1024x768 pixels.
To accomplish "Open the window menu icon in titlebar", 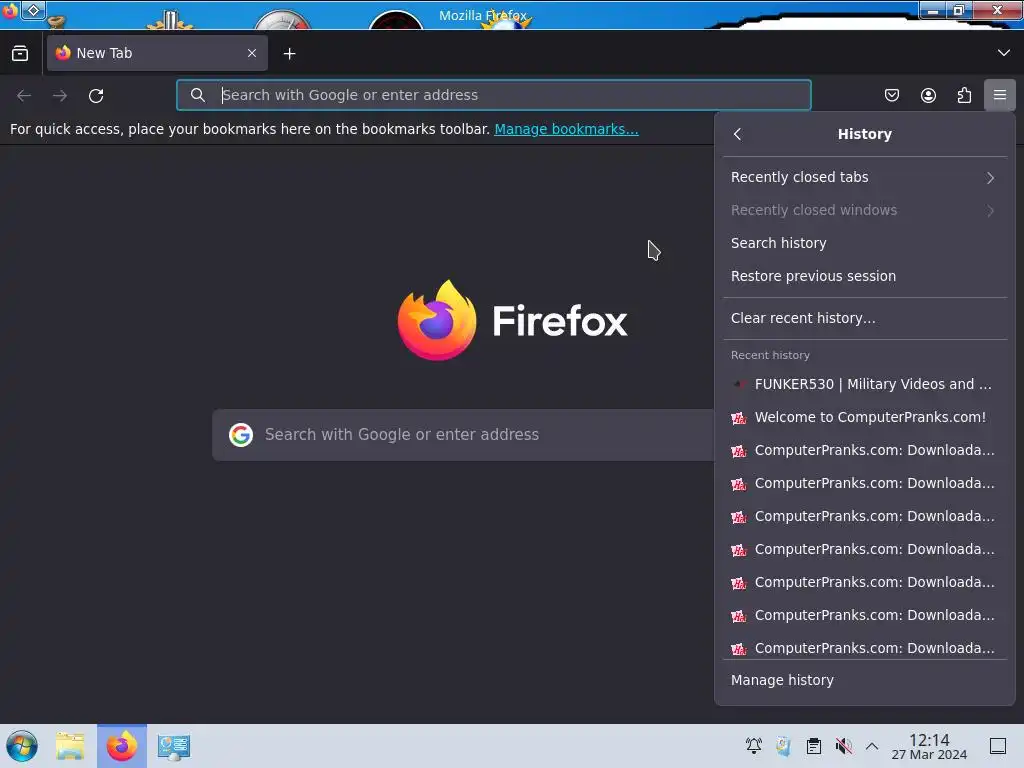I will point(10,11).
